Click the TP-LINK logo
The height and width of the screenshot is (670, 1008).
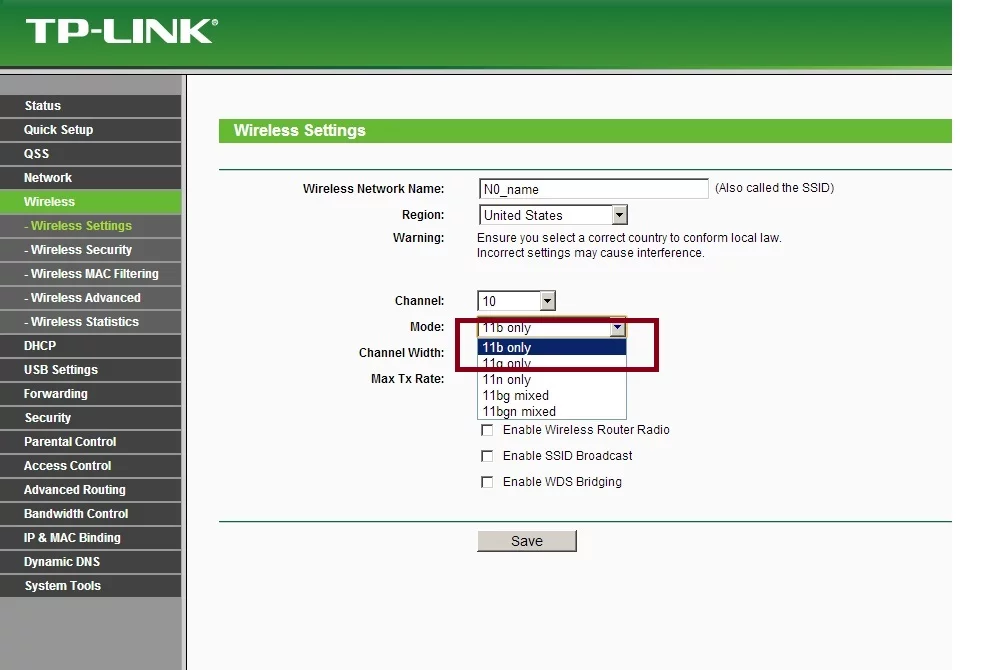click(x=122, y=32)
